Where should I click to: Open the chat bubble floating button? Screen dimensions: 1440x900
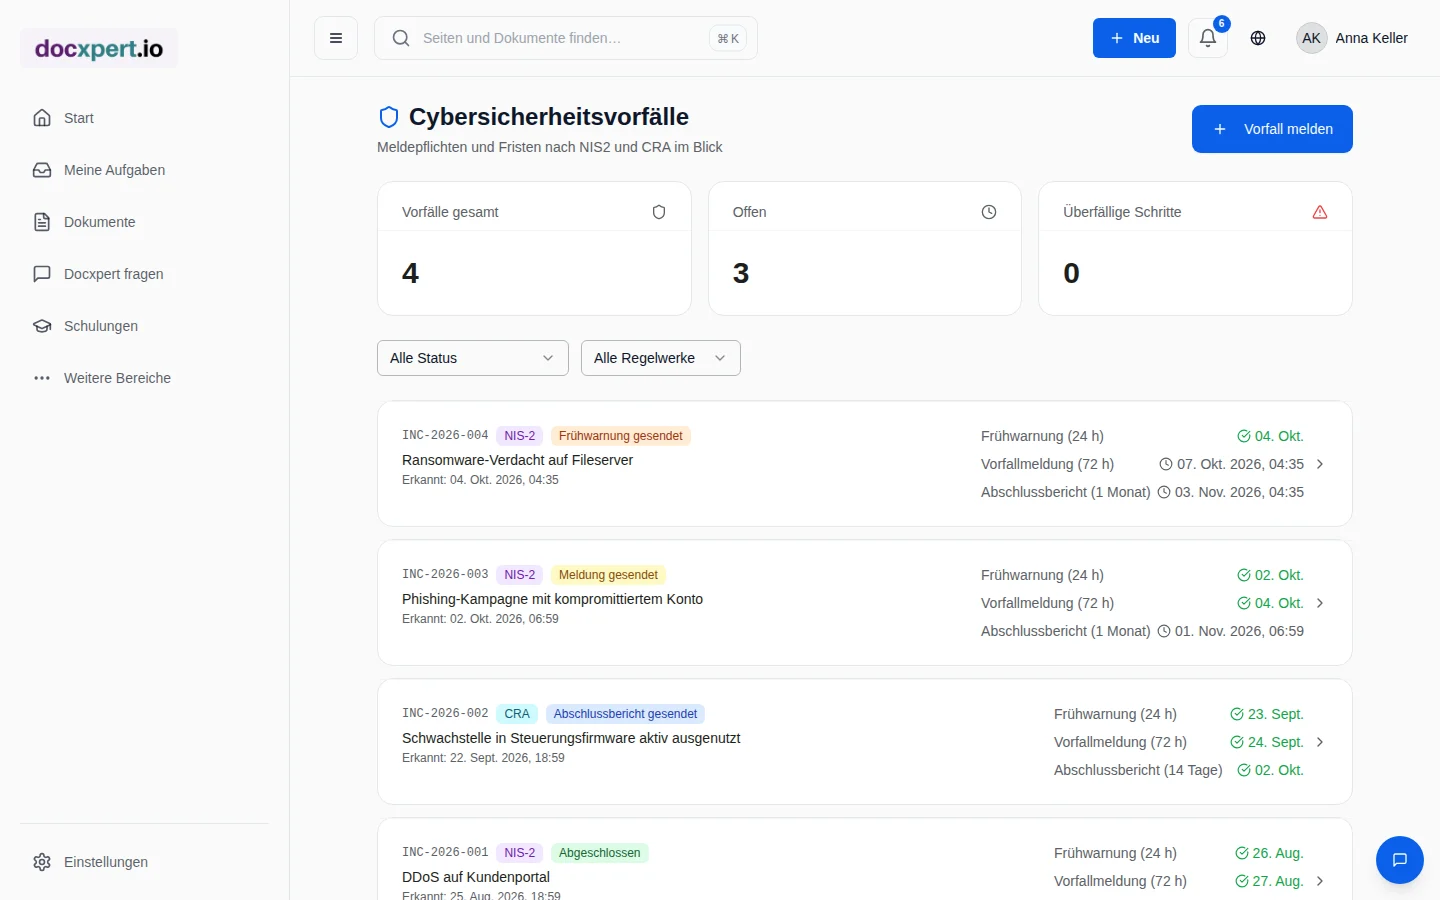click(x=1400, y=860)
